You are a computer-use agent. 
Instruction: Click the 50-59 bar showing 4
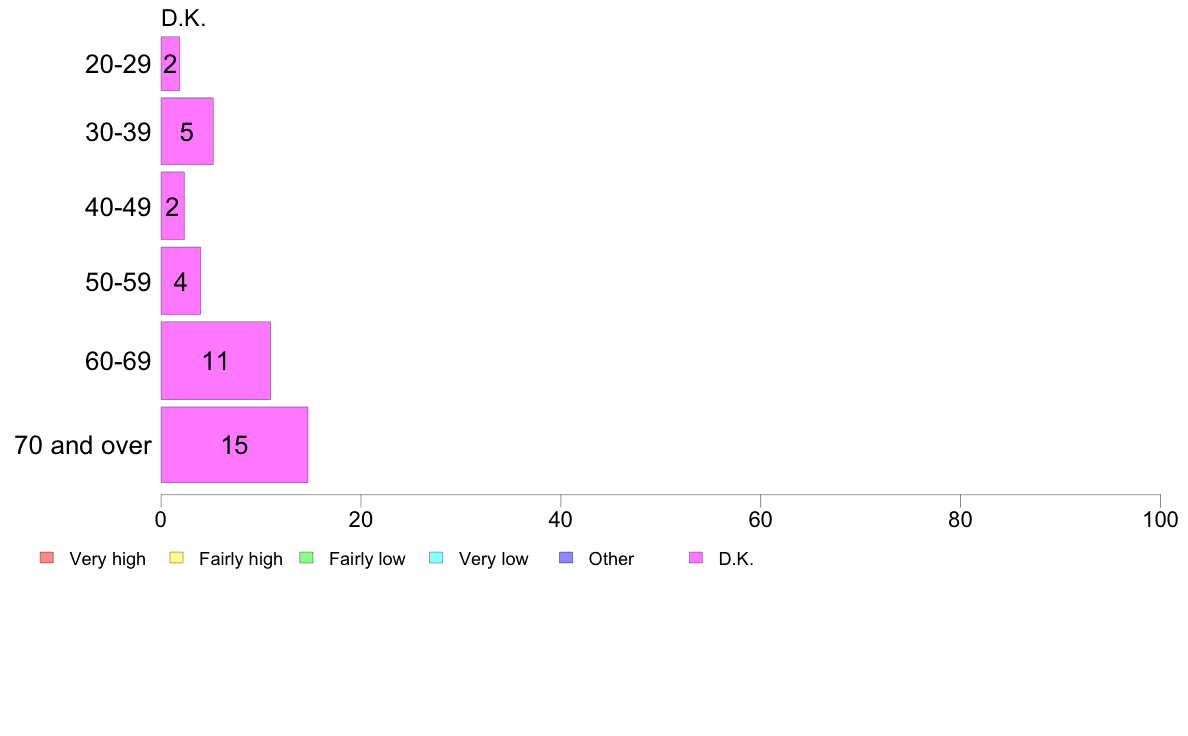click(x=180, y=281)
